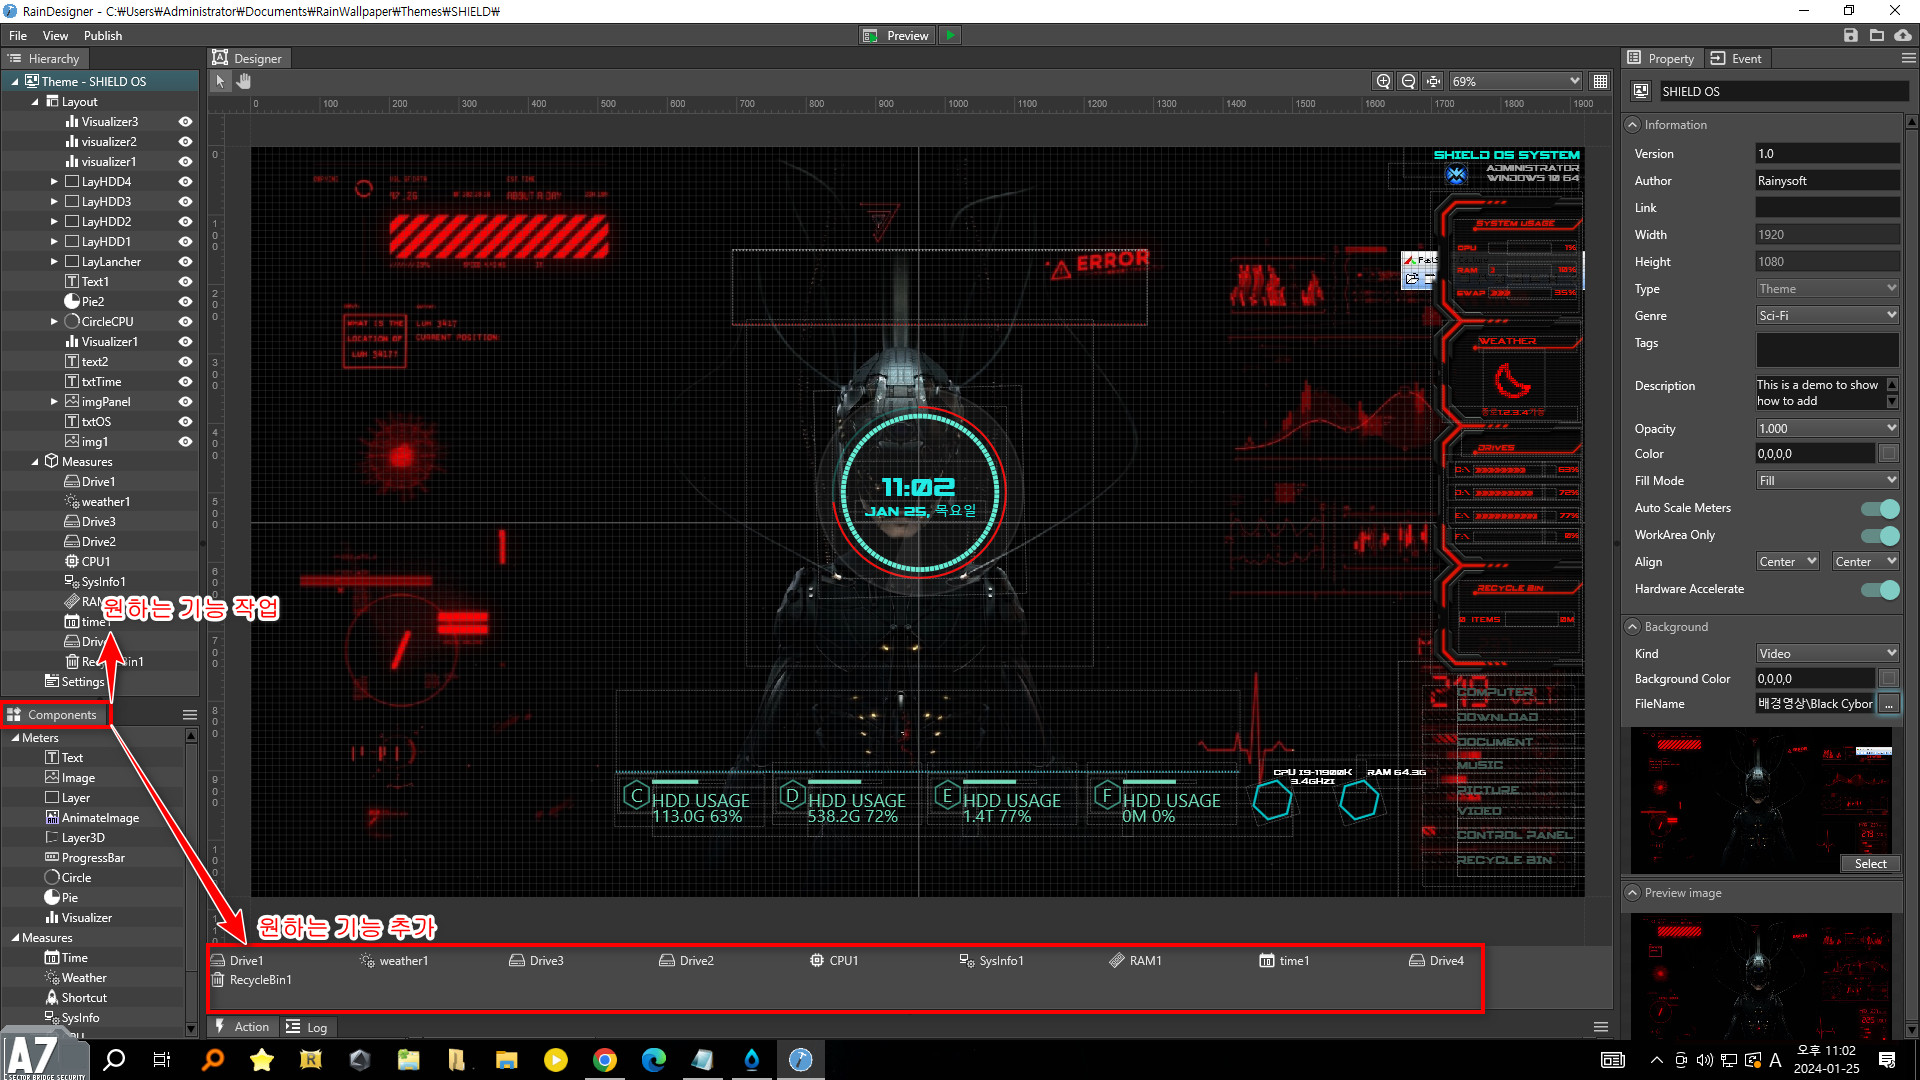The image size is (1920, 1080).
Task: Save the theme with the disk icon
Action: [x=1850, y=35]
